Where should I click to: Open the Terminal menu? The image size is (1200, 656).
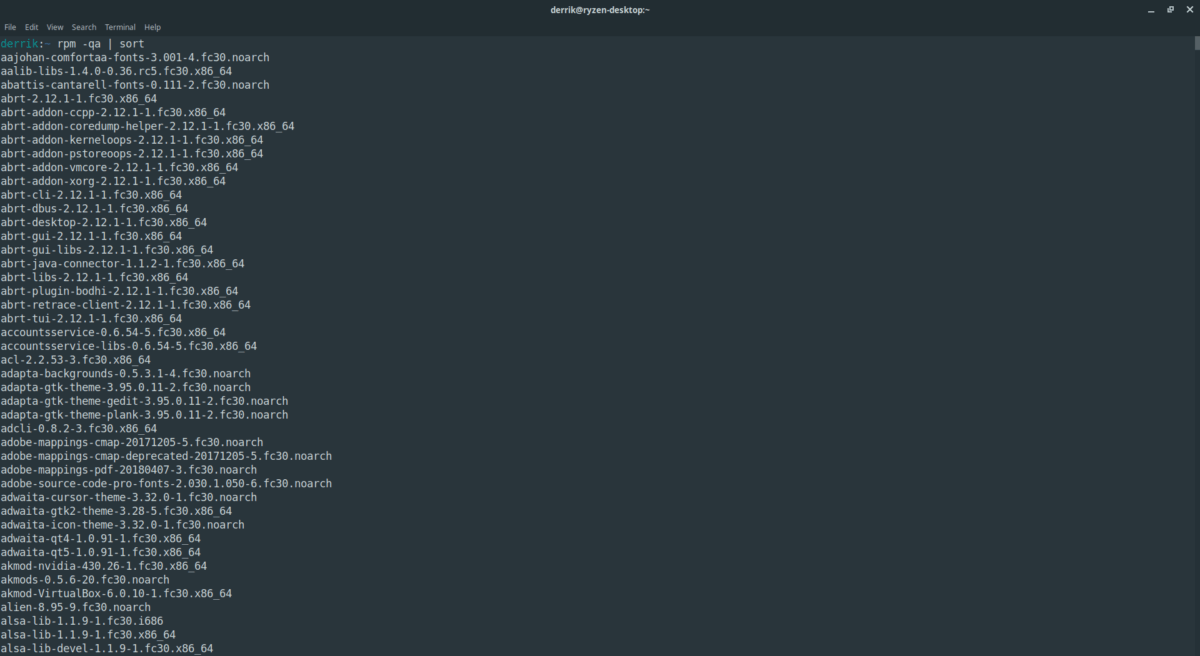pos(121,27)
